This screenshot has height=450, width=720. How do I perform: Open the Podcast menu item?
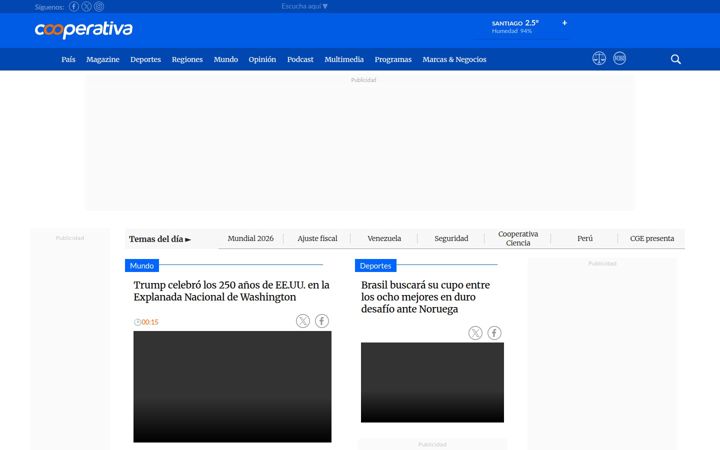pos(300,59)
